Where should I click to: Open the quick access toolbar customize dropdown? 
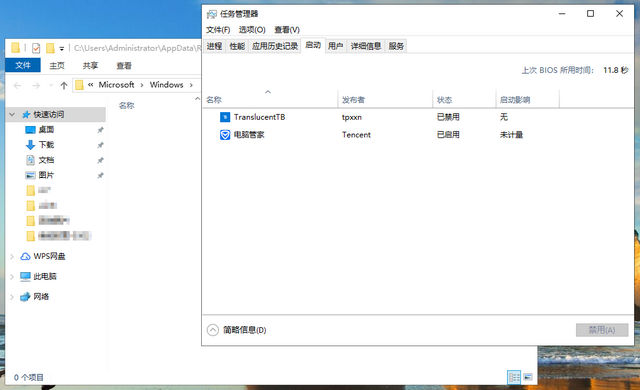tap(62, 49)
